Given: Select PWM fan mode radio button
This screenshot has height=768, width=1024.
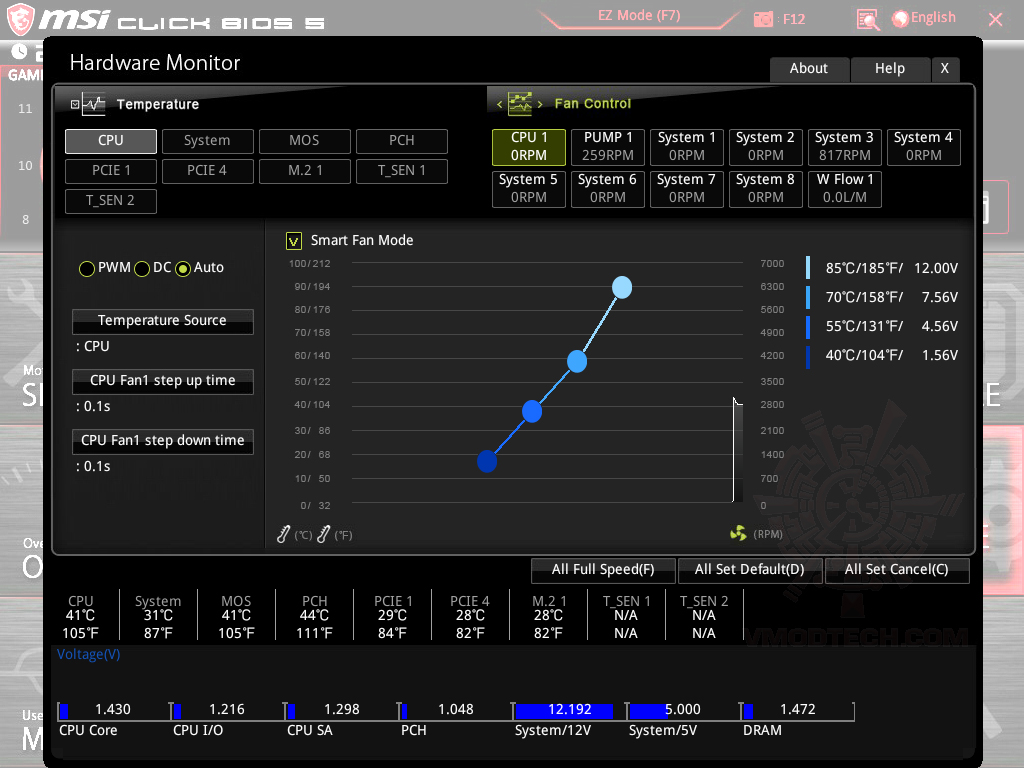Looking at the screenshot, I should click(x=87, y=268).
